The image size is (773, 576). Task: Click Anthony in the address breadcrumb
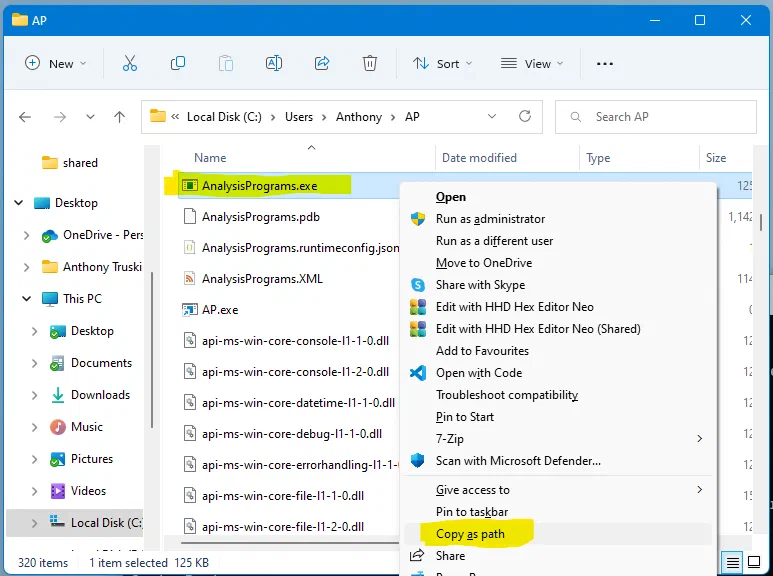pos(359,117)
